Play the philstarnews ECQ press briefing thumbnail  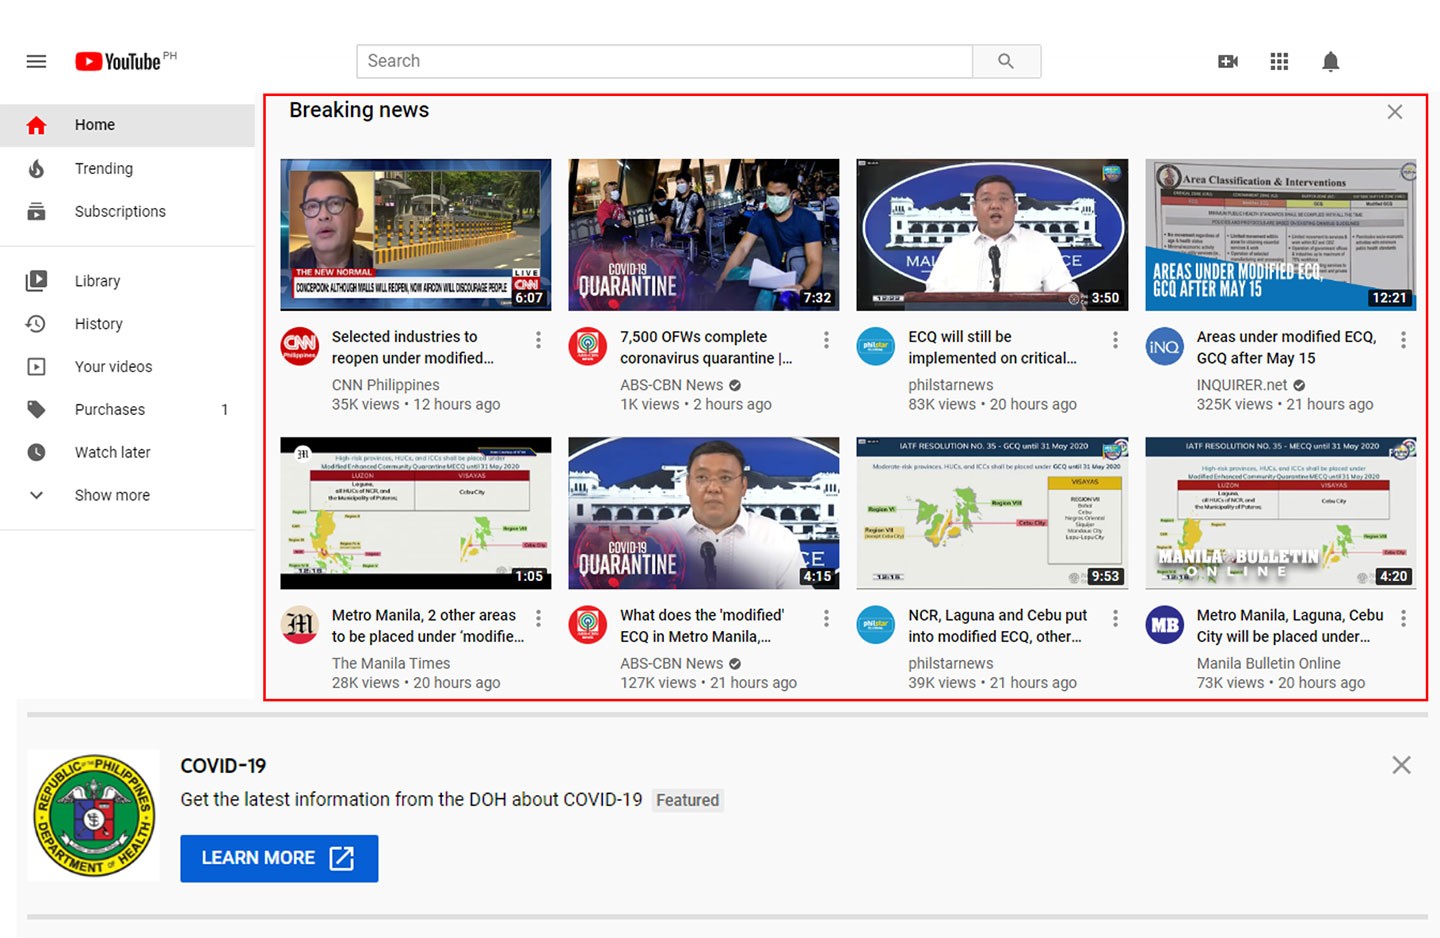click(x=991, y=235)
